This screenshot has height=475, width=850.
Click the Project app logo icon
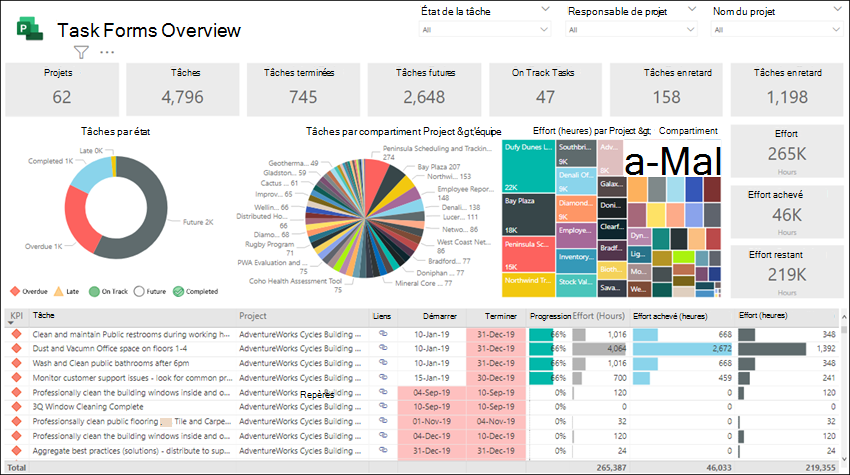(30, 28)
